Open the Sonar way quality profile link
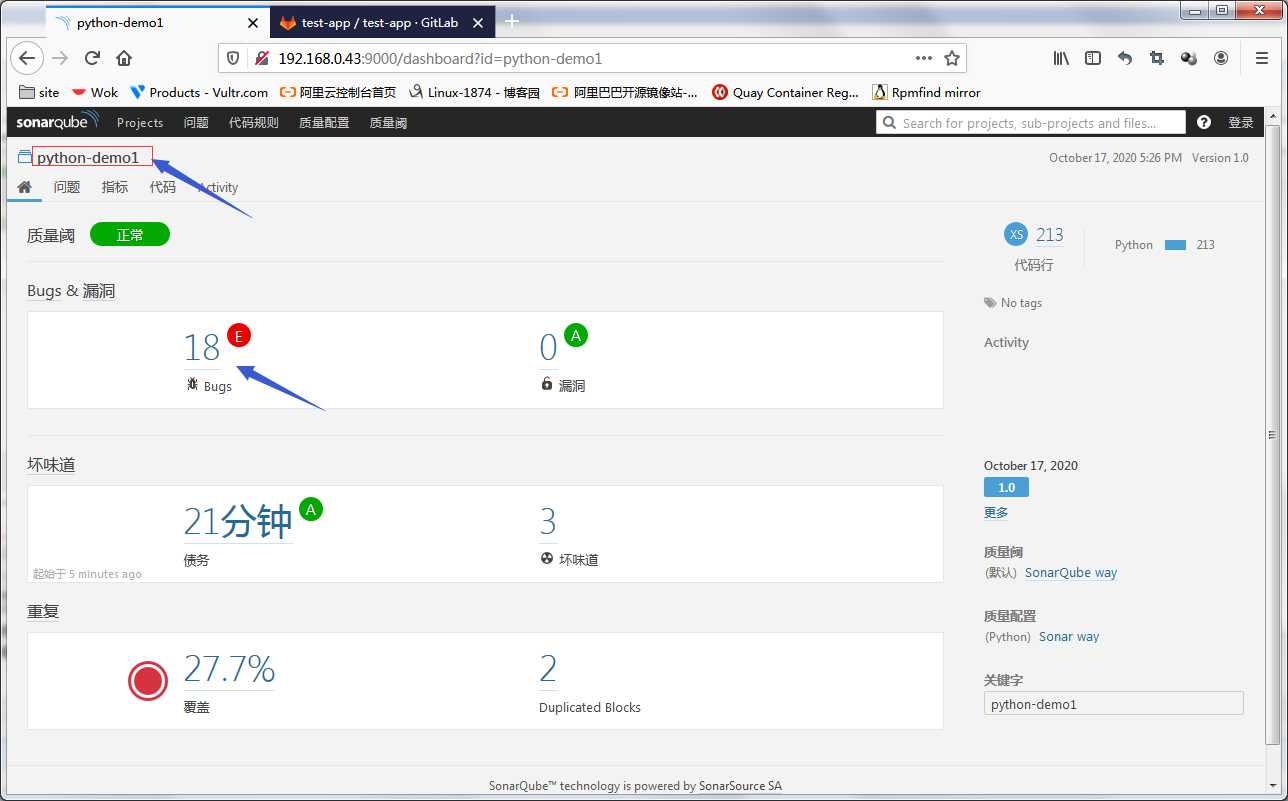This screenshot has width=1288, height=801. coord(1069,637)
